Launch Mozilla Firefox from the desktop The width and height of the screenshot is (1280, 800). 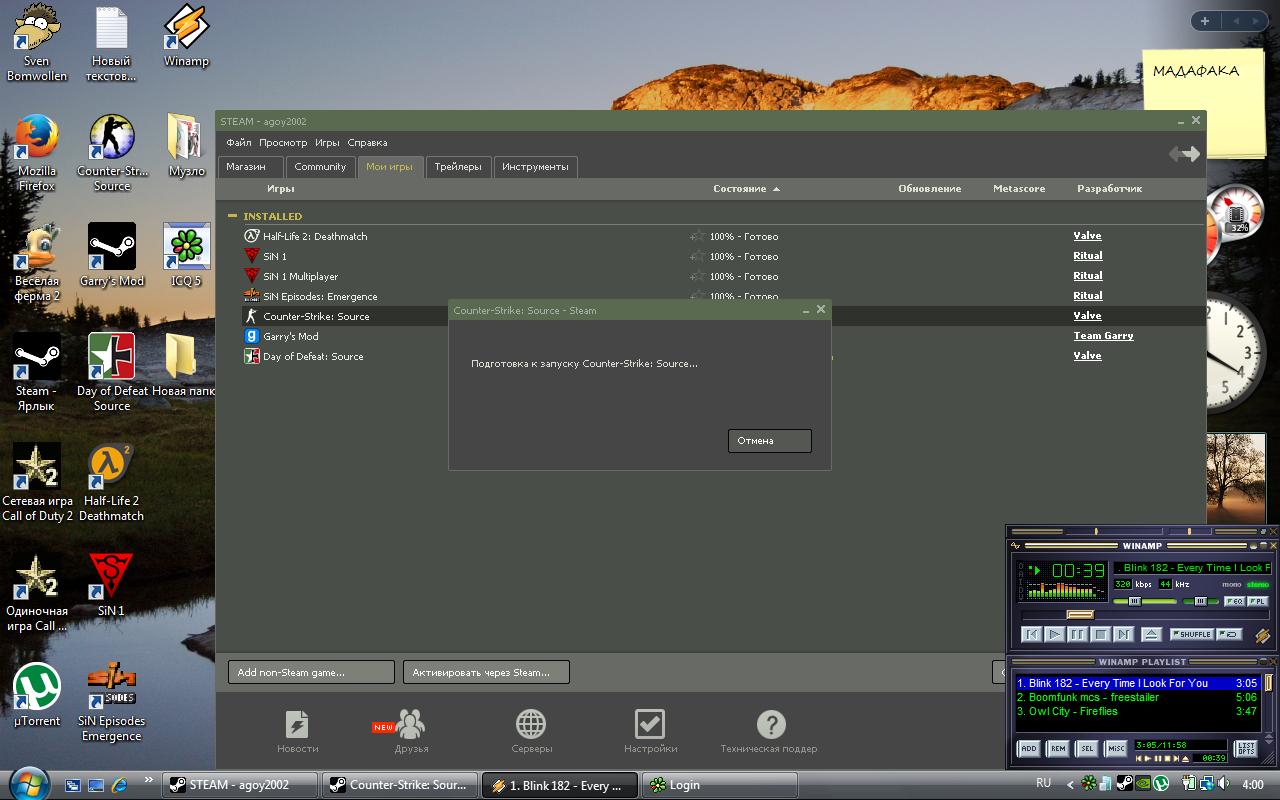(37, 152)
